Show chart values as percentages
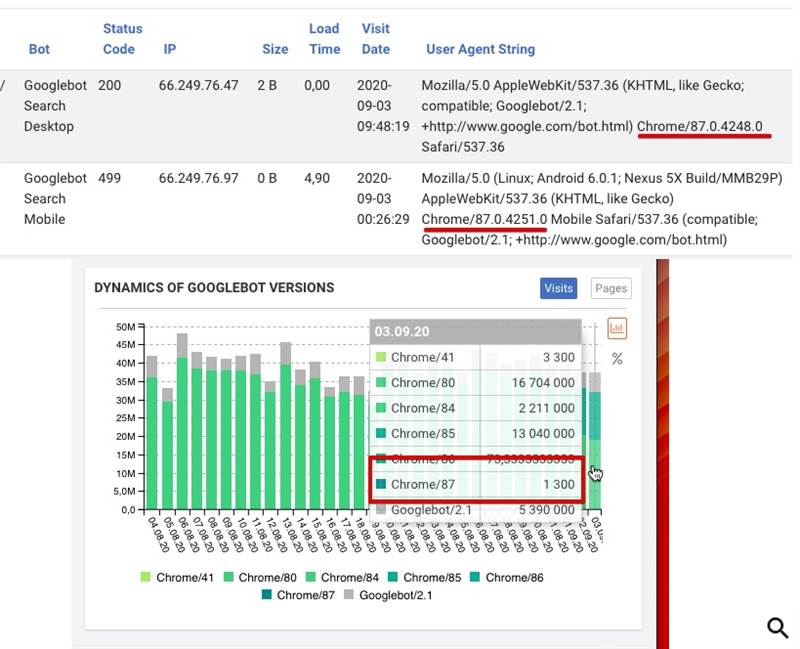The height and width of the screenshot is (649, 800). tap(617, 359)
